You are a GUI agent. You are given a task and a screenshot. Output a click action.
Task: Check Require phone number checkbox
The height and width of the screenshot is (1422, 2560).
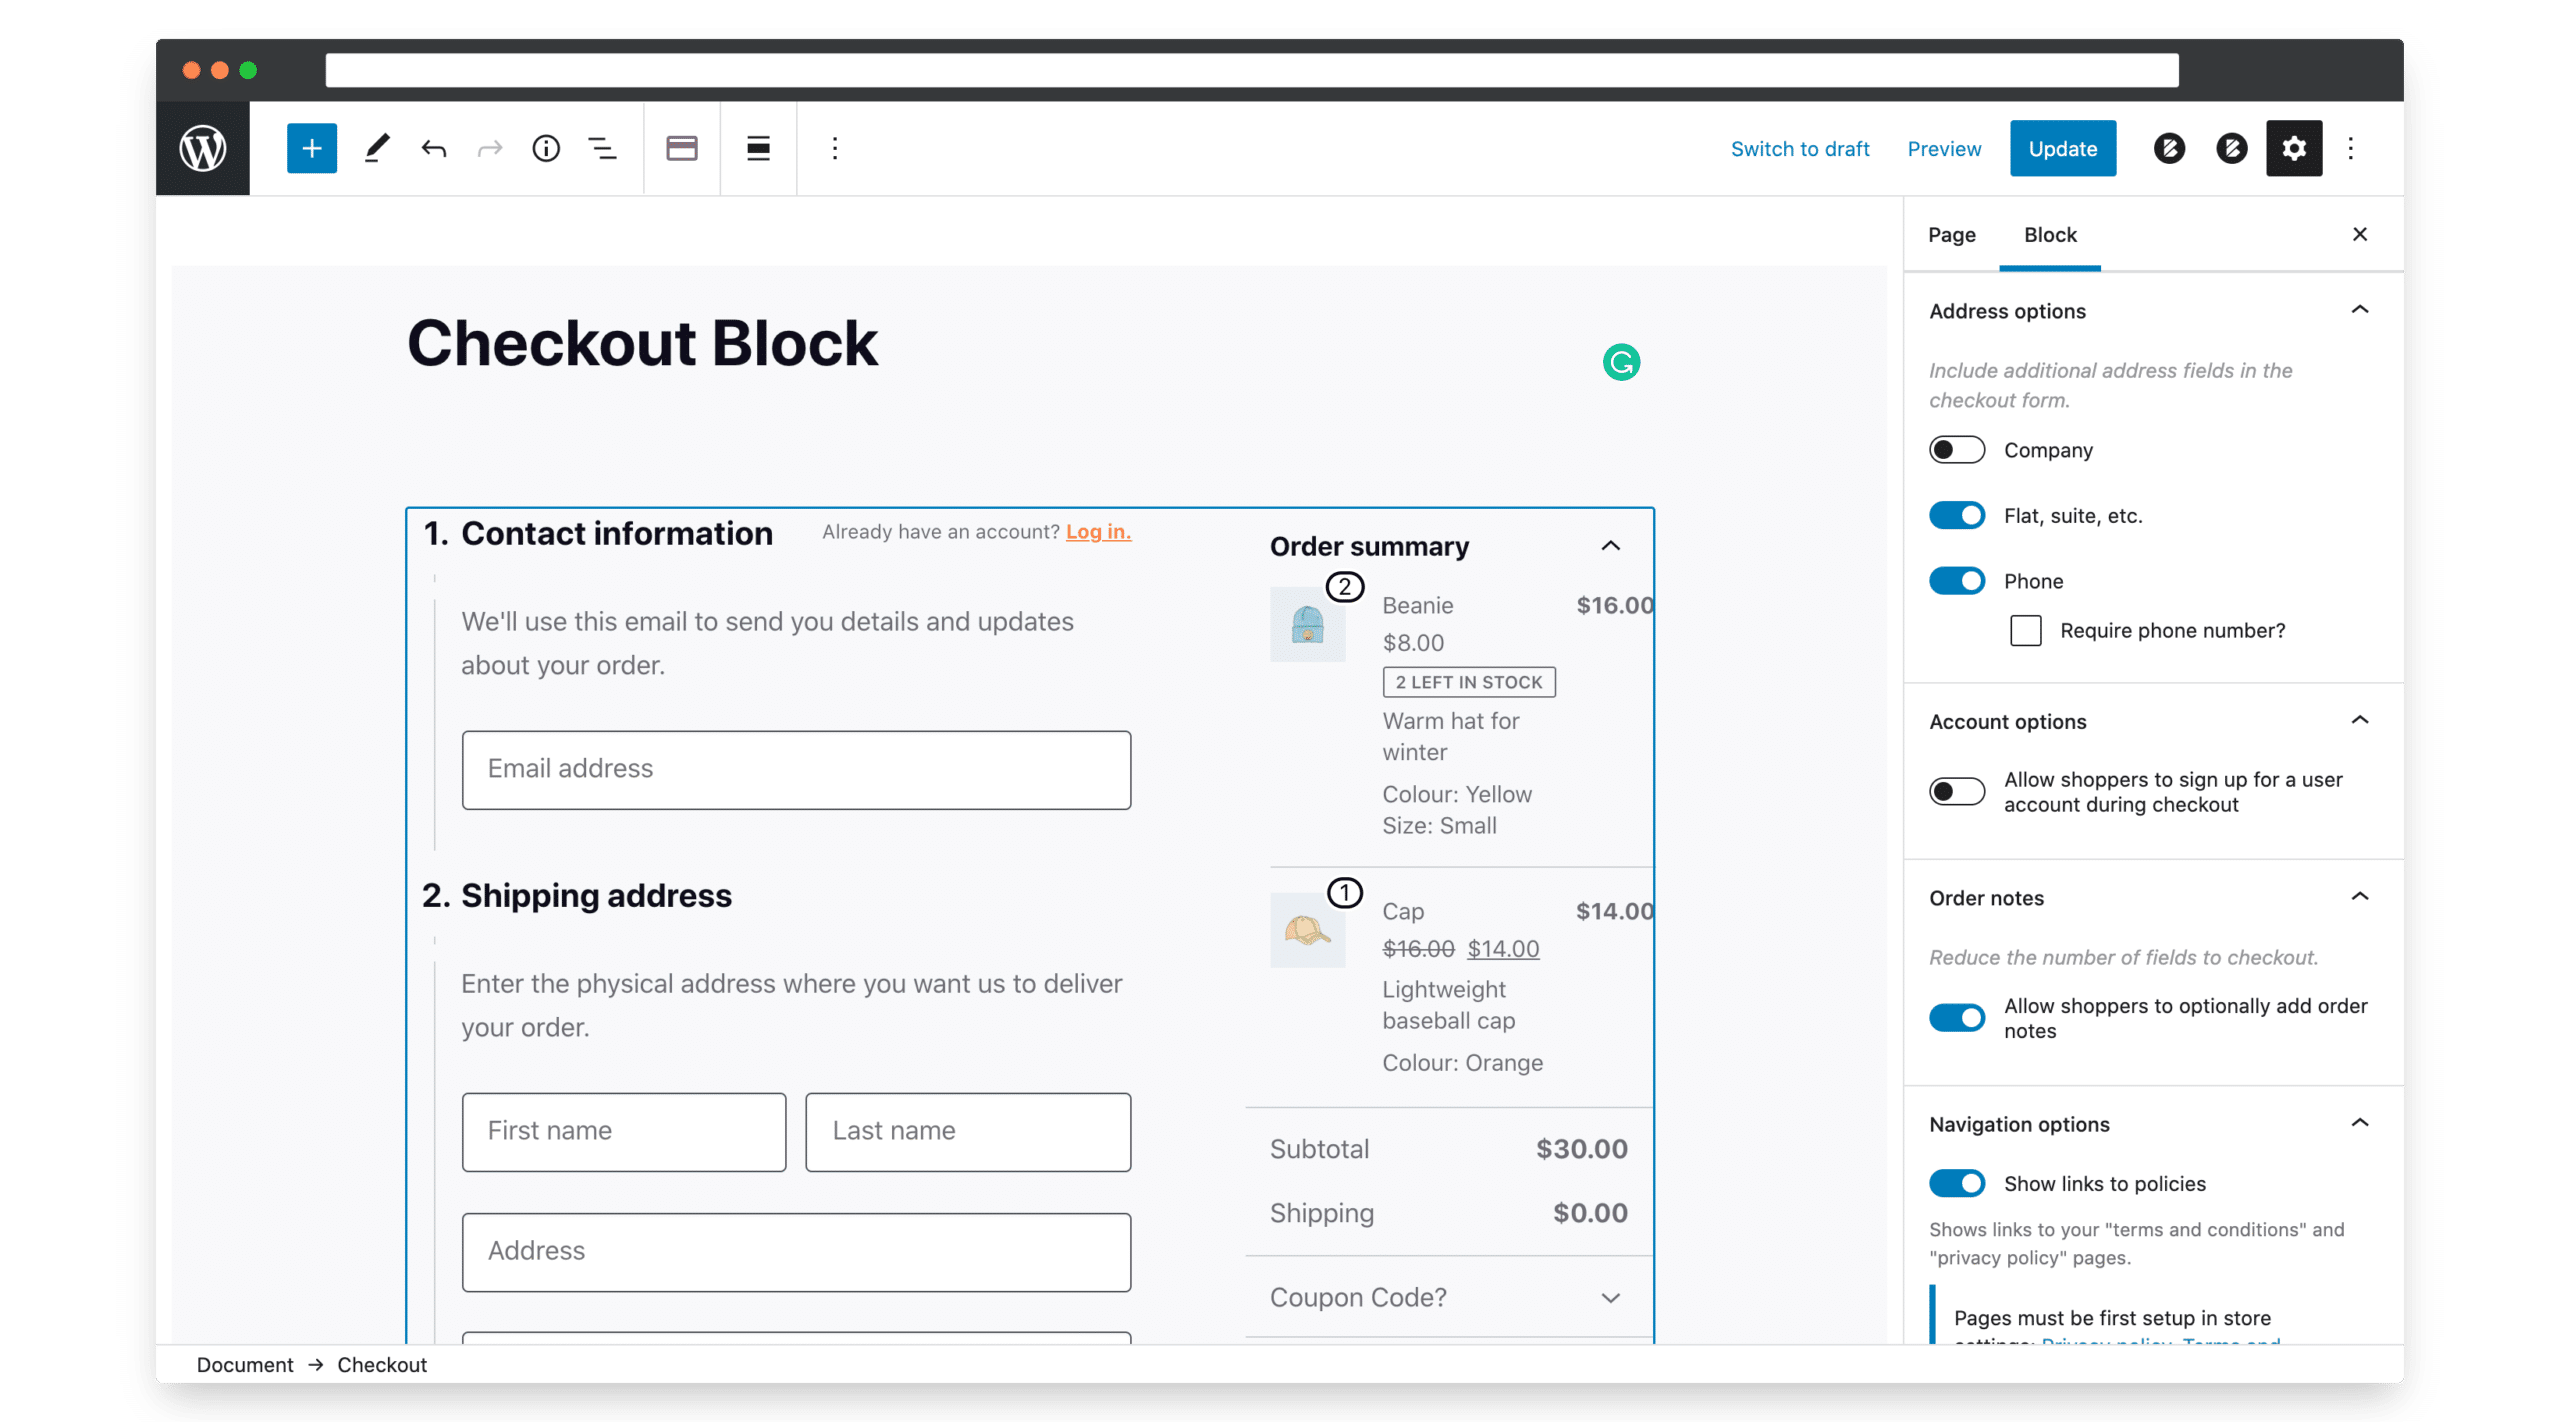tap(2026, 631)
